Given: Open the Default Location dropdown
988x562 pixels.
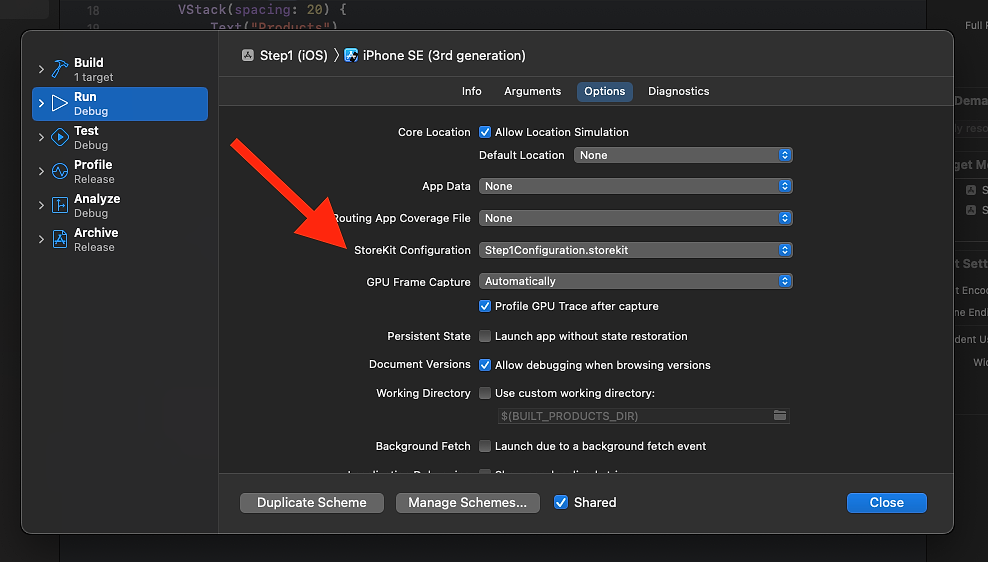Looking at the screenshot, I should tap(683, 155).
